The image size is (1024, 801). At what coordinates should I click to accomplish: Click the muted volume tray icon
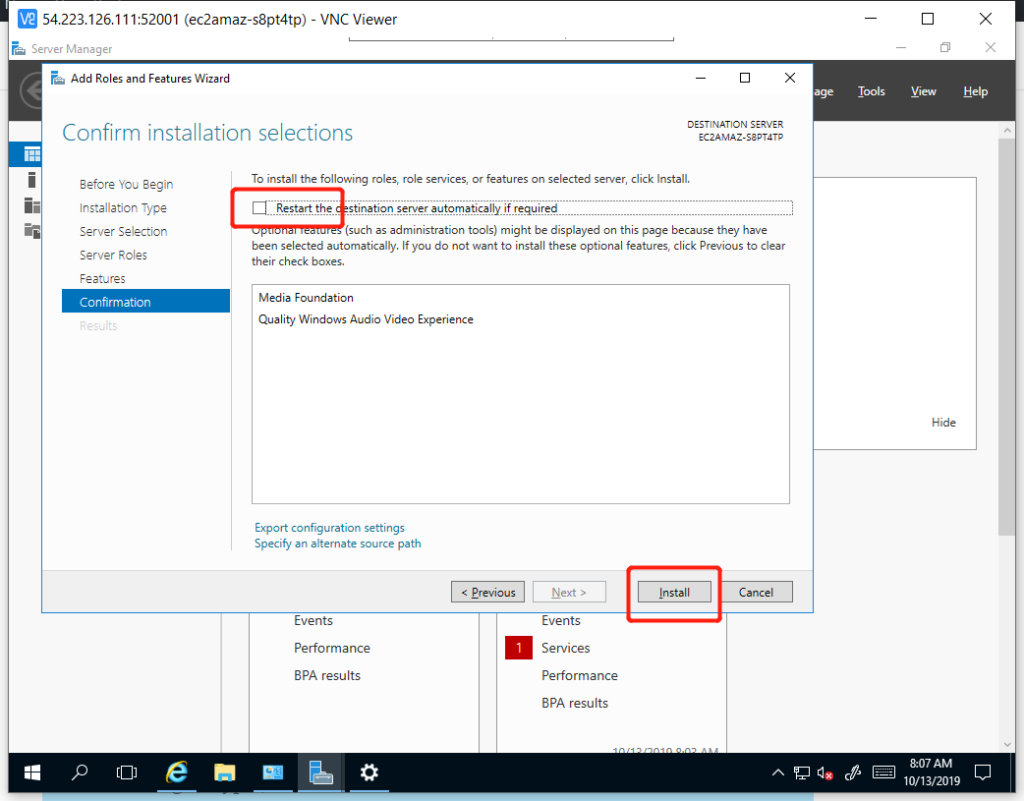click(x=826, y=772)
